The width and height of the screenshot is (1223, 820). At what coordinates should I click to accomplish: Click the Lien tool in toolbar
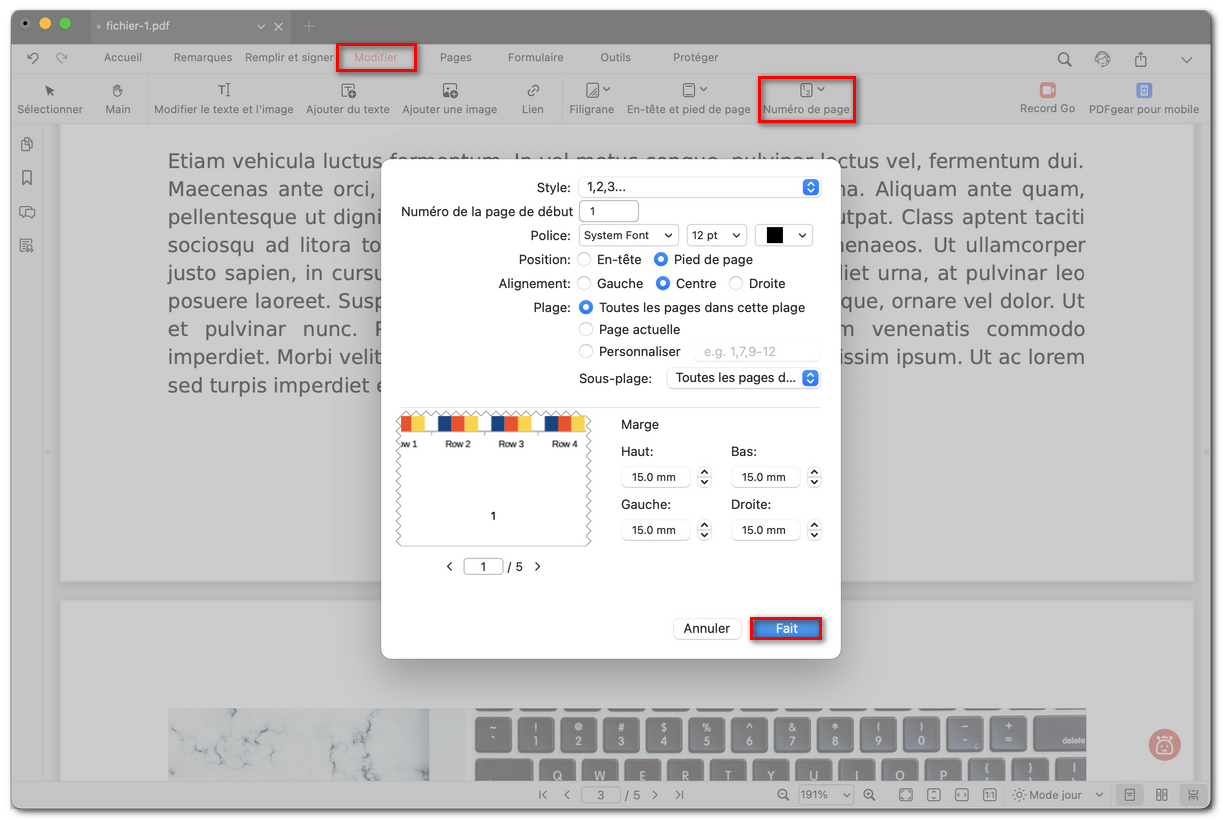point(532,99)
